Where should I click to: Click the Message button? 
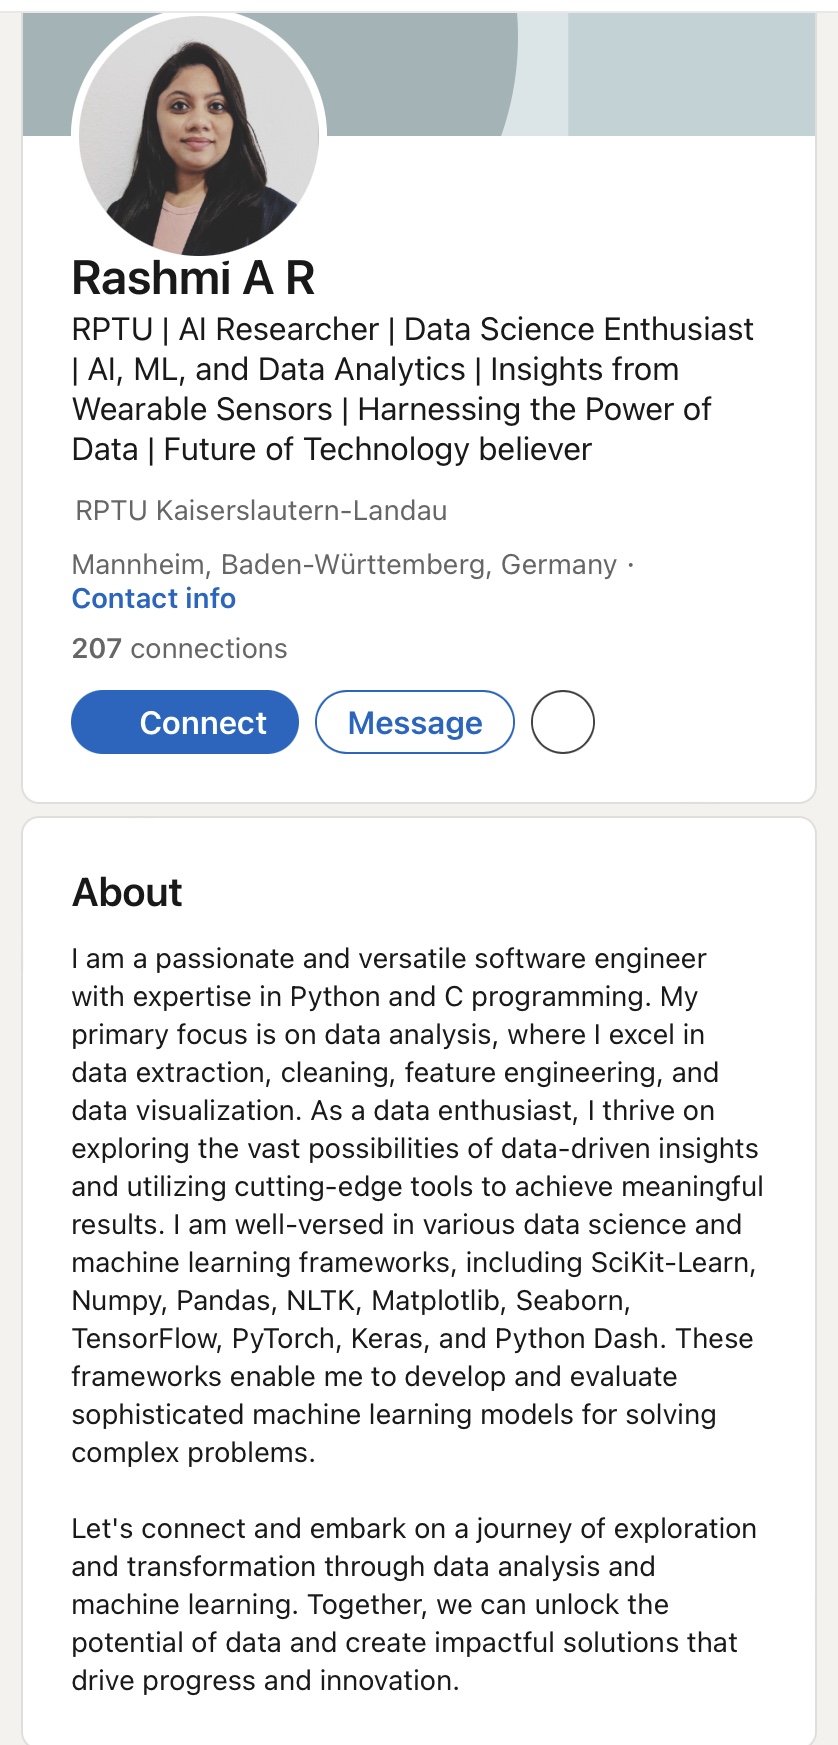414,722
